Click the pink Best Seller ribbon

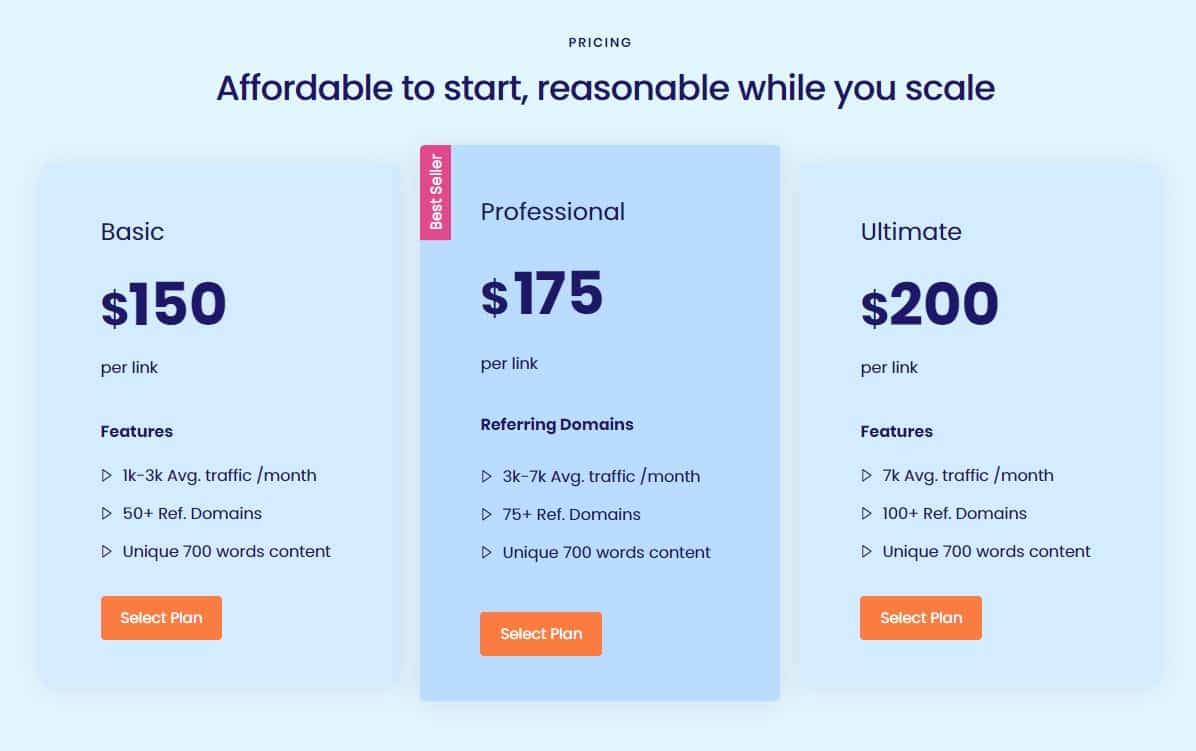point(436,192)
